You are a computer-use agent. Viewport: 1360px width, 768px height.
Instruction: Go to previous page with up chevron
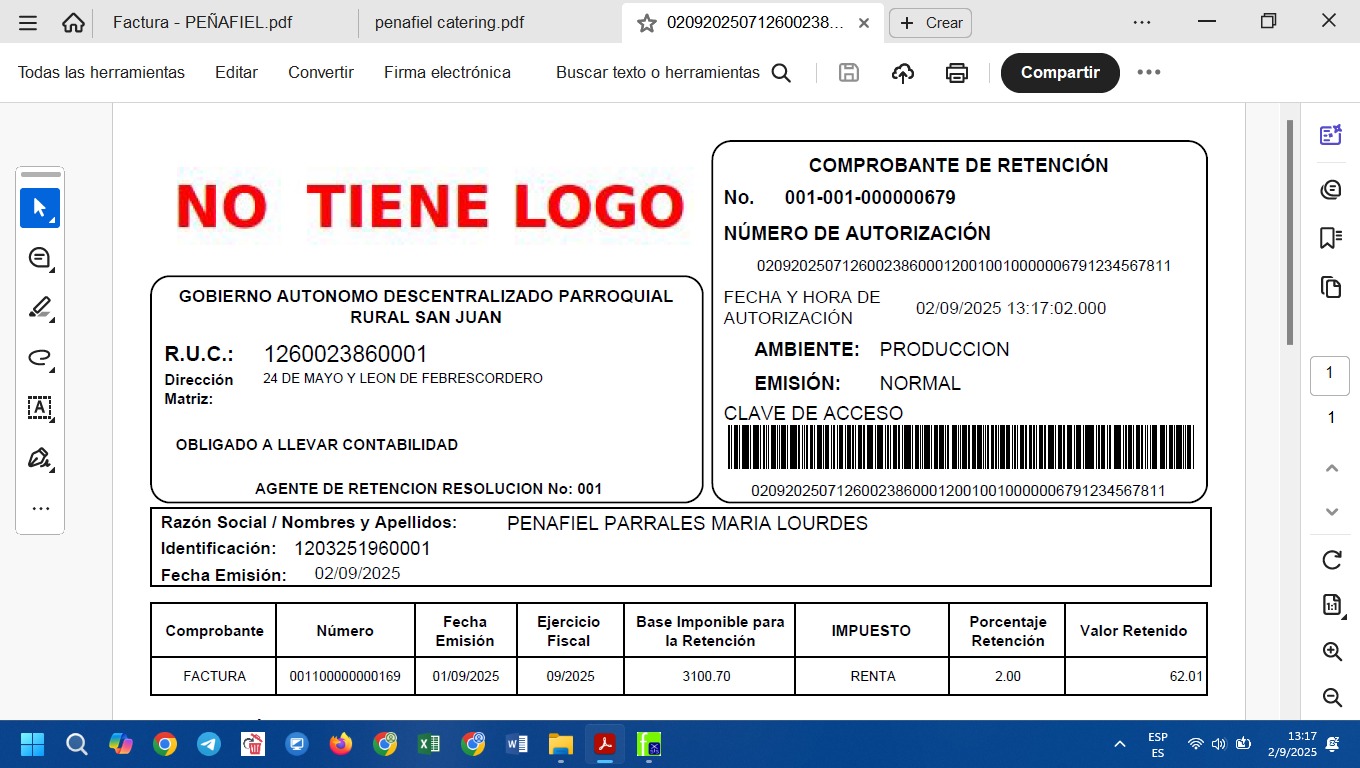(x=1331, y=468)
